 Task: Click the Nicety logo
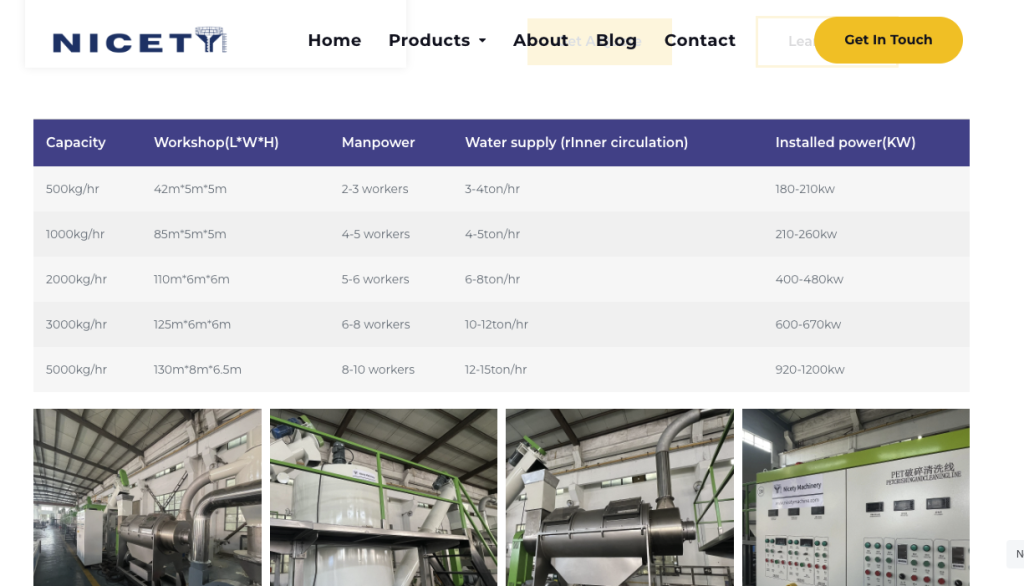tap(139, 41)
